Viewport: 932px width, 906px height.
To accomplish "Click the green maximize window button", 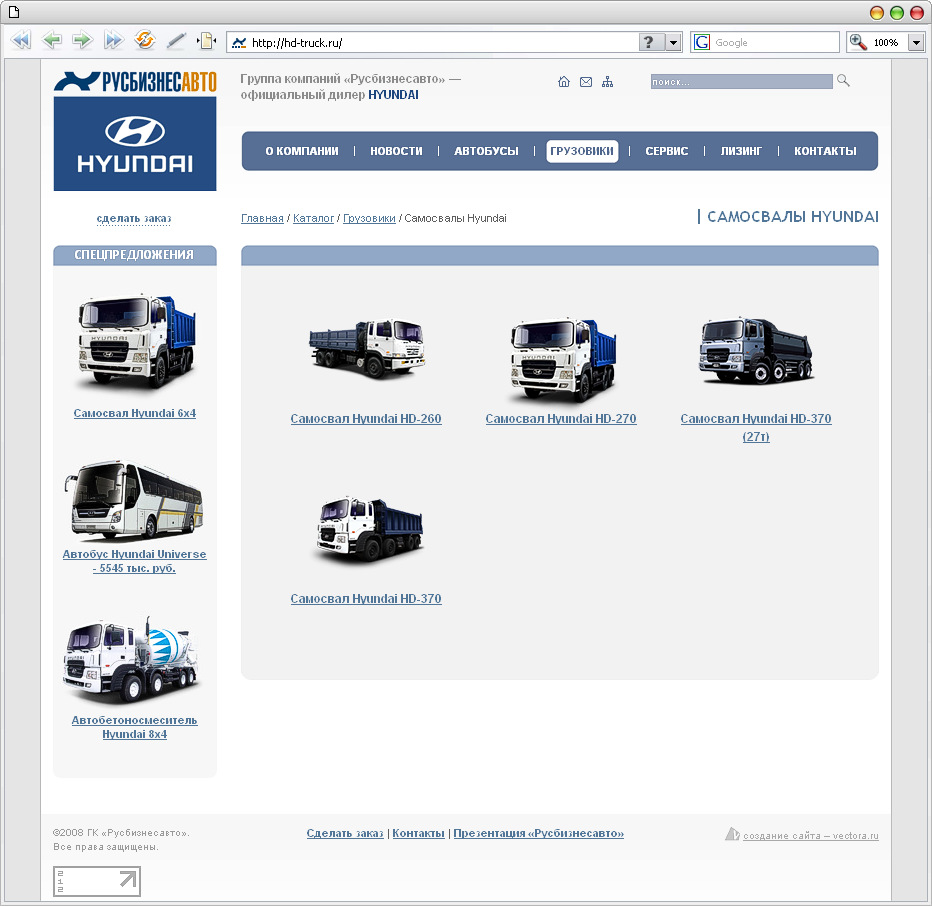I will [x=897, y=12].
